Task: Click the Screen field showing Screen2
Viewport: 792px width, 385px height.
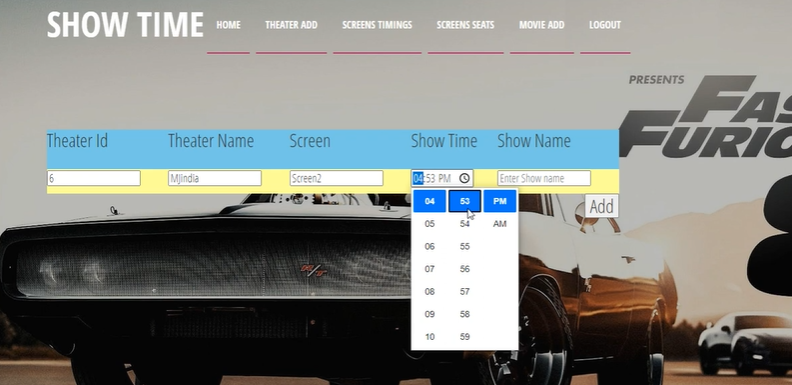Action: click(x=336, y=178)
